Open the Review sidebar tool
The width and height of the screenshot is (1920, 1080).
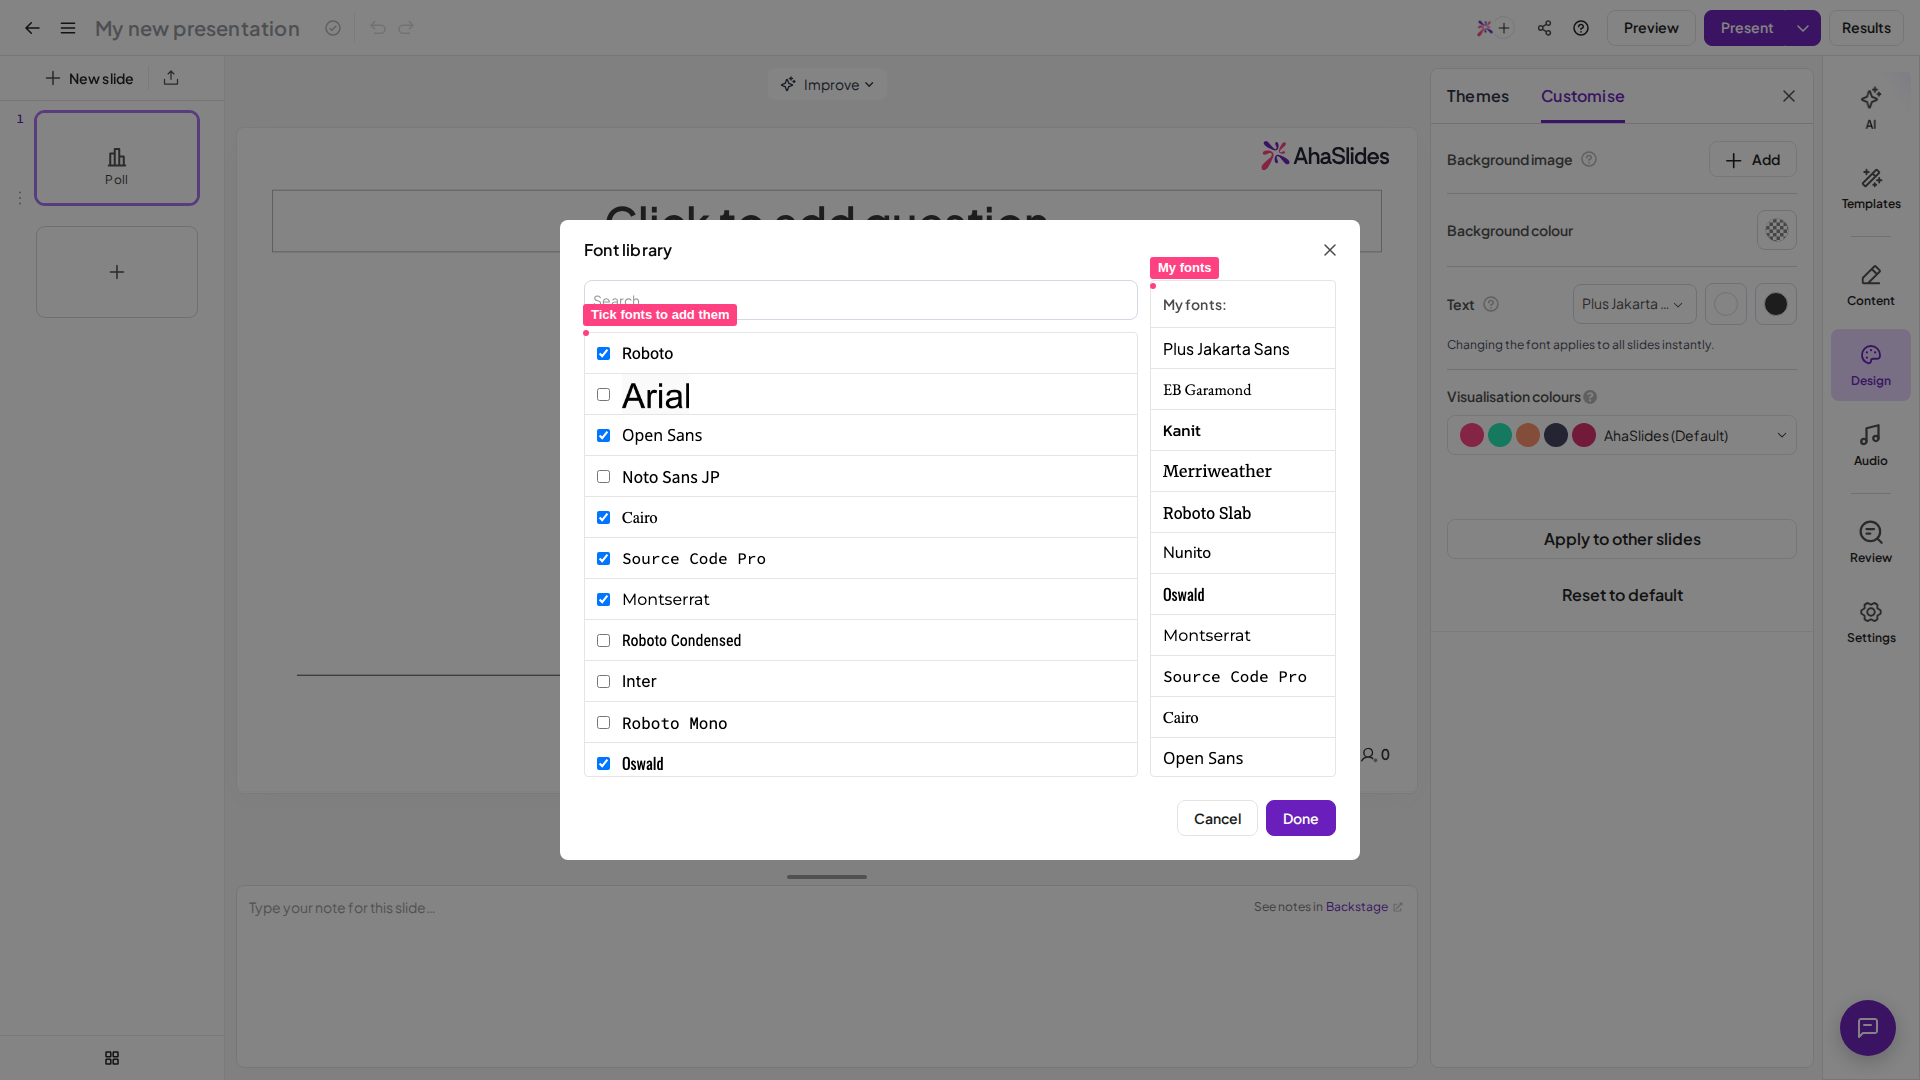click(1870, 542)
